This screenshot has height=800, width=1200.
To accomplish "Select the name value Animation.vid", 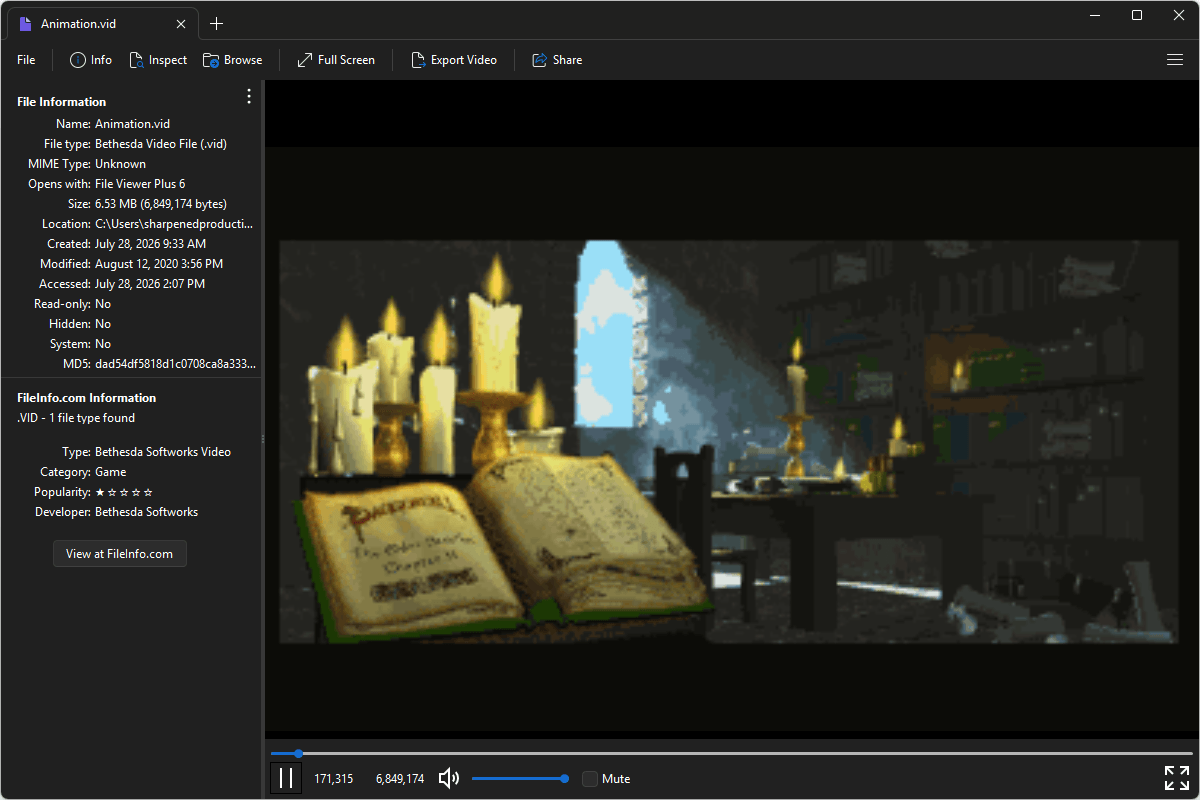I will coord(132,124).
